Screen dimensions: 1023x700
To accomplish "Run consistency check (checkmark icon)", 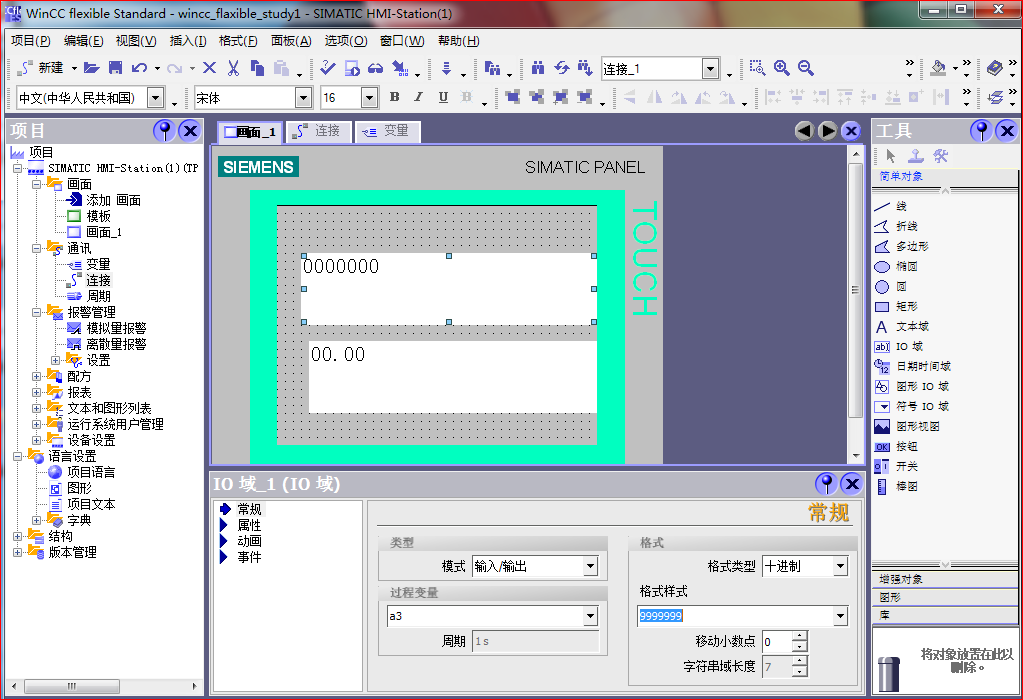I will click(328, 68).
